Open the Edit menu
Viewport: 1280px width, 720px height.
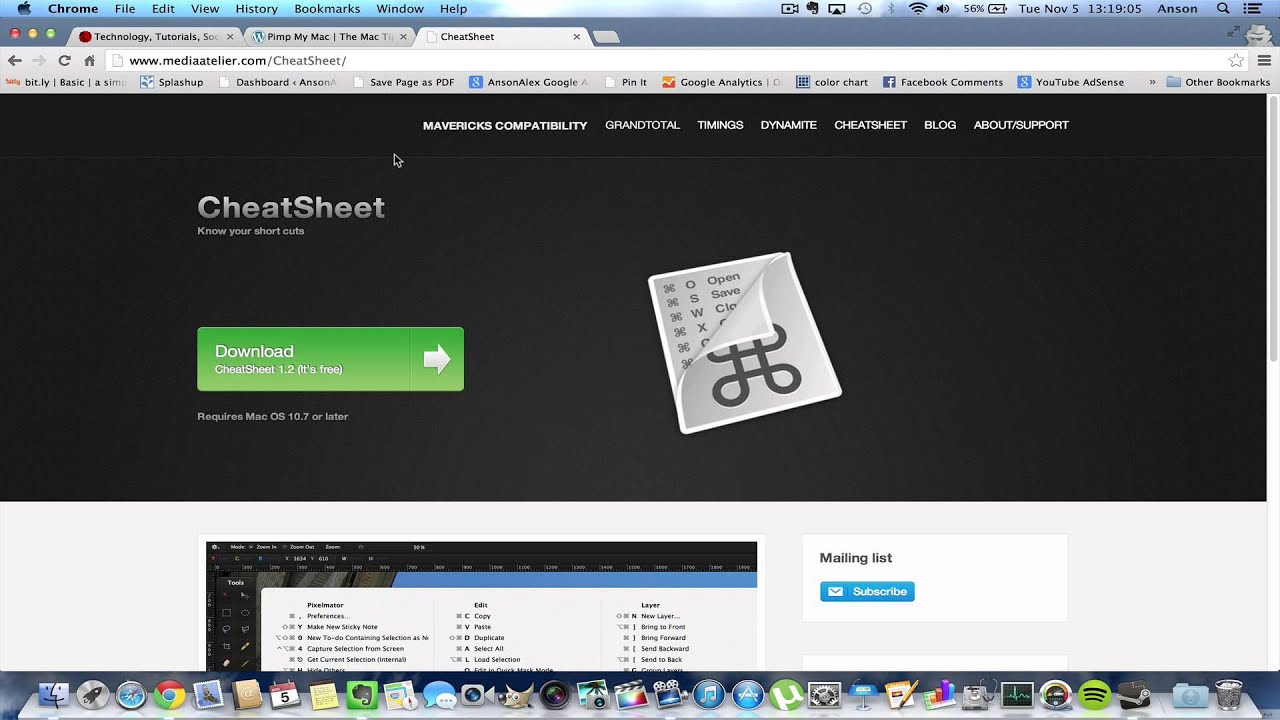(x=163, y=9)
